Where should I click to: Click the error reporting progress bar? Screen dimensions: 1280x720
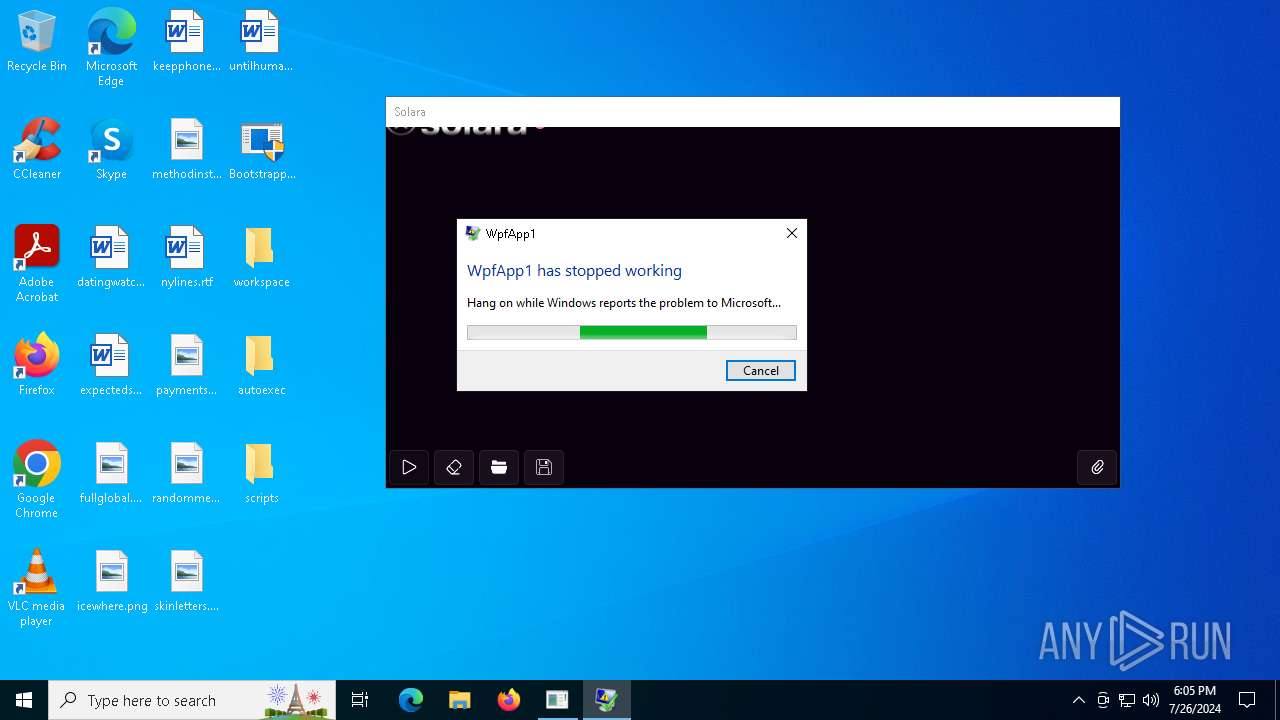coord(632,332)
